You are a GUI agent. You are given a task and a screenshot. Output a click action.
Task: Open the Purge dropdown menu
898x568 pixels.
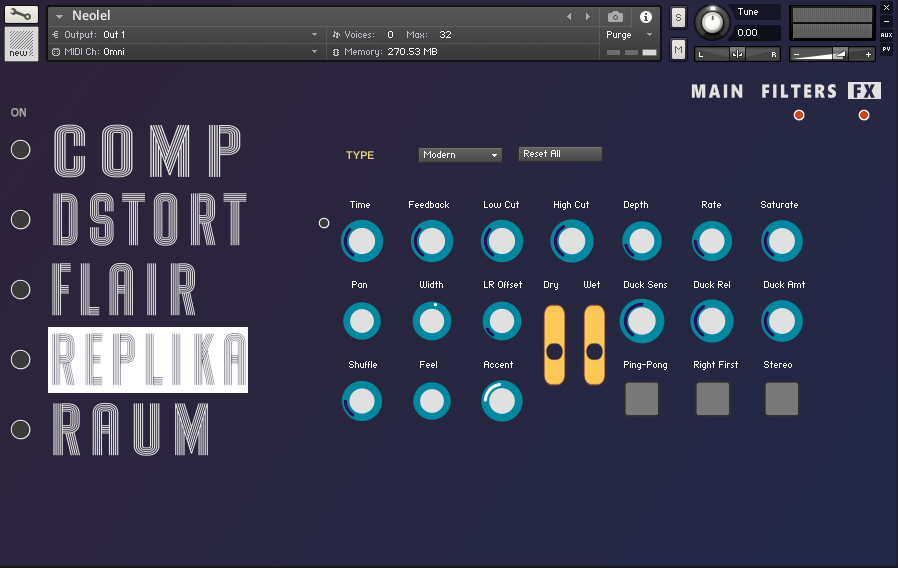click(x=629, y=35)
